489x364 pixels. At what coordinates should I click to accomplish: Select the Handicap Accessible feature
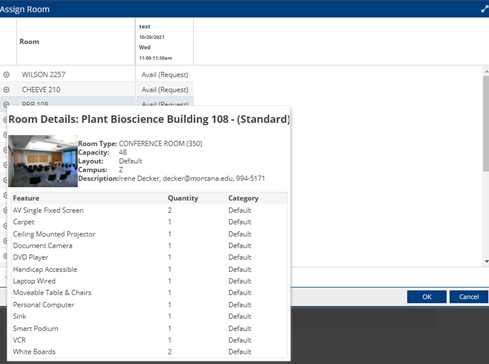[x=149, y=269]
